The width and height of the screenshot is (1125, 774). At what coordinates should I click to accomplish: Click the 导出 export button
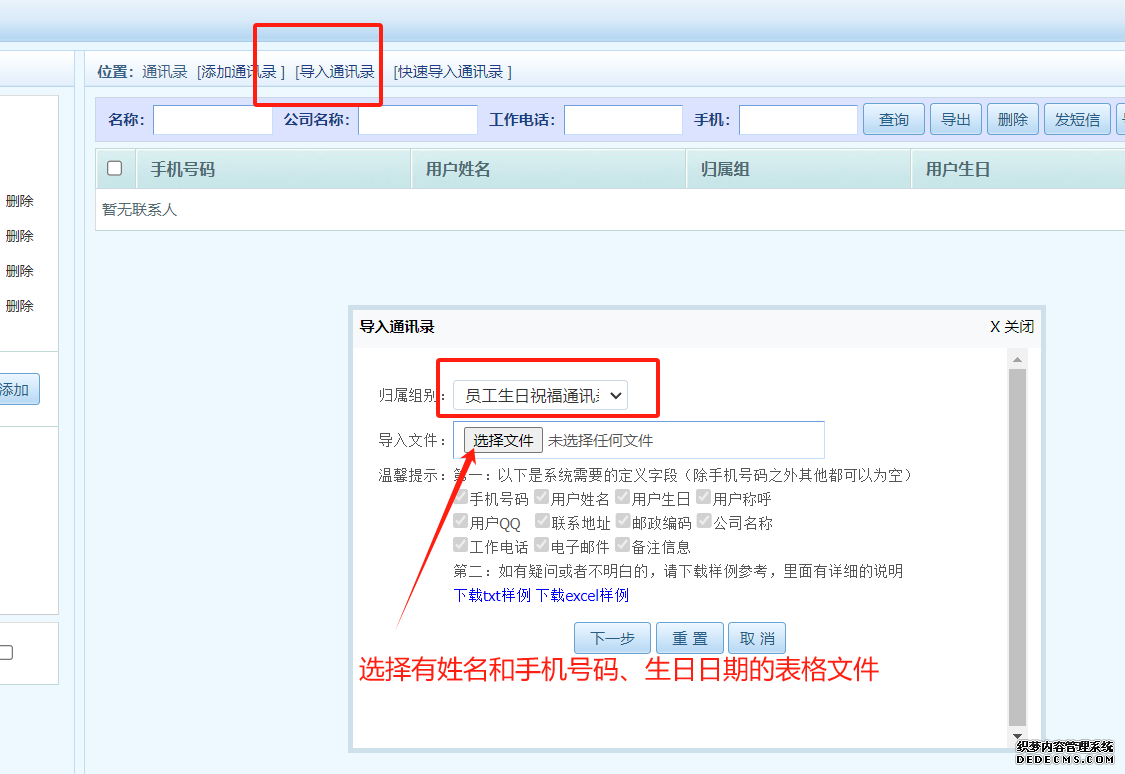[x=955, y=120]
